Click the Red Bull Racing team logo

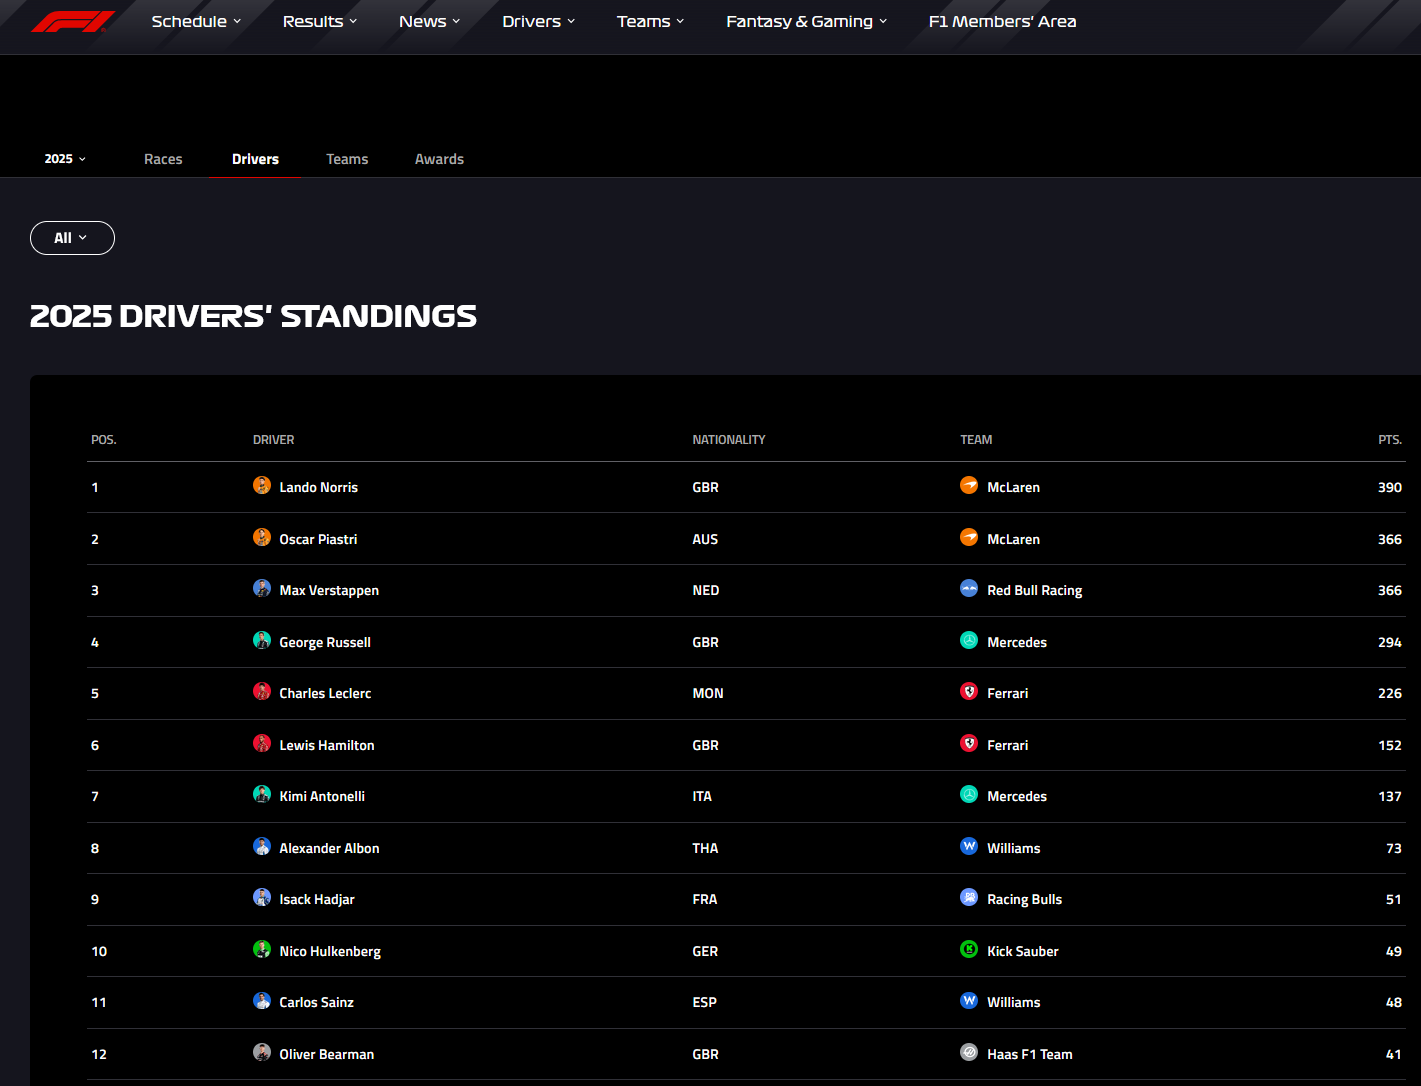[x=969, y=589]
